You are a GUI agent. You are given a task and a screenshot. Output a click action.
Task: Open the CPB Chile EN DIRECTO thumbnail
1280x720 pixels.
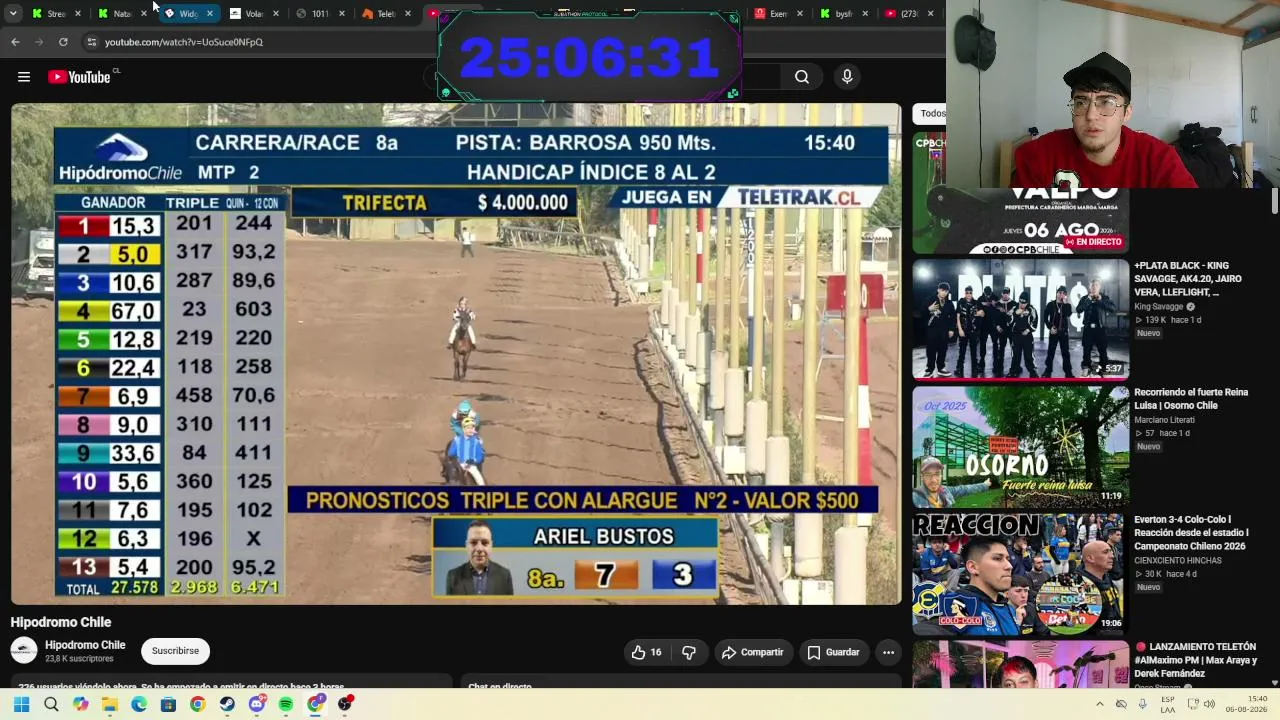coord(1020,220)
